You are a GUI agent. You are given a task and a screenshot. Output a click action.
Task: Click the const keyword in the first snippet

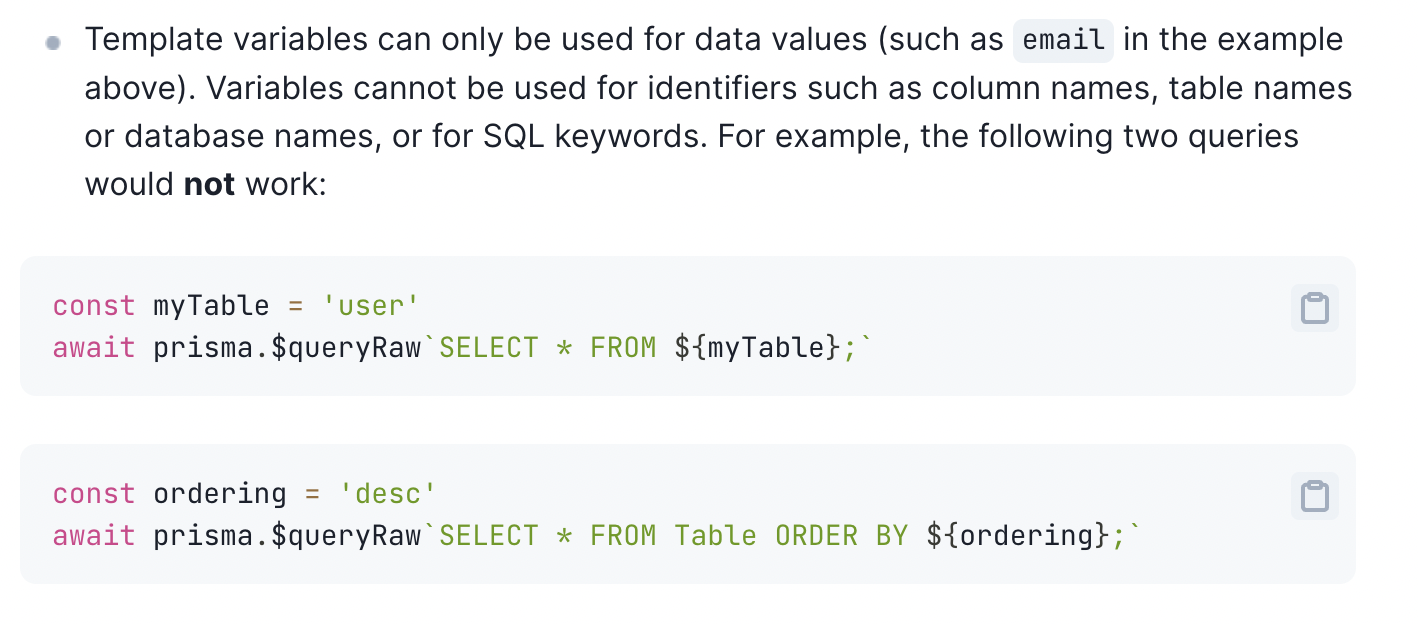(x=93, y=305)
